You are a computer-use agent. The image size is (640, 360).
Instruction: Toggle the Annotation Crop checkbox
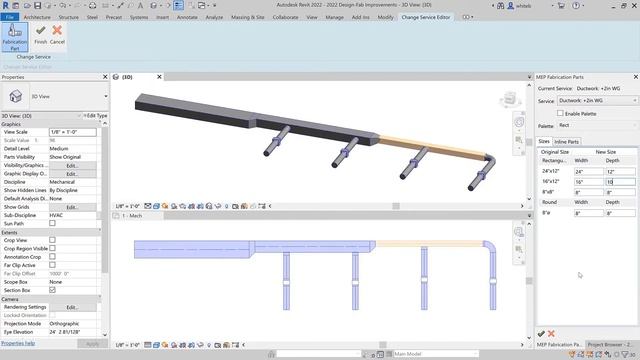(x=52, y=257)
